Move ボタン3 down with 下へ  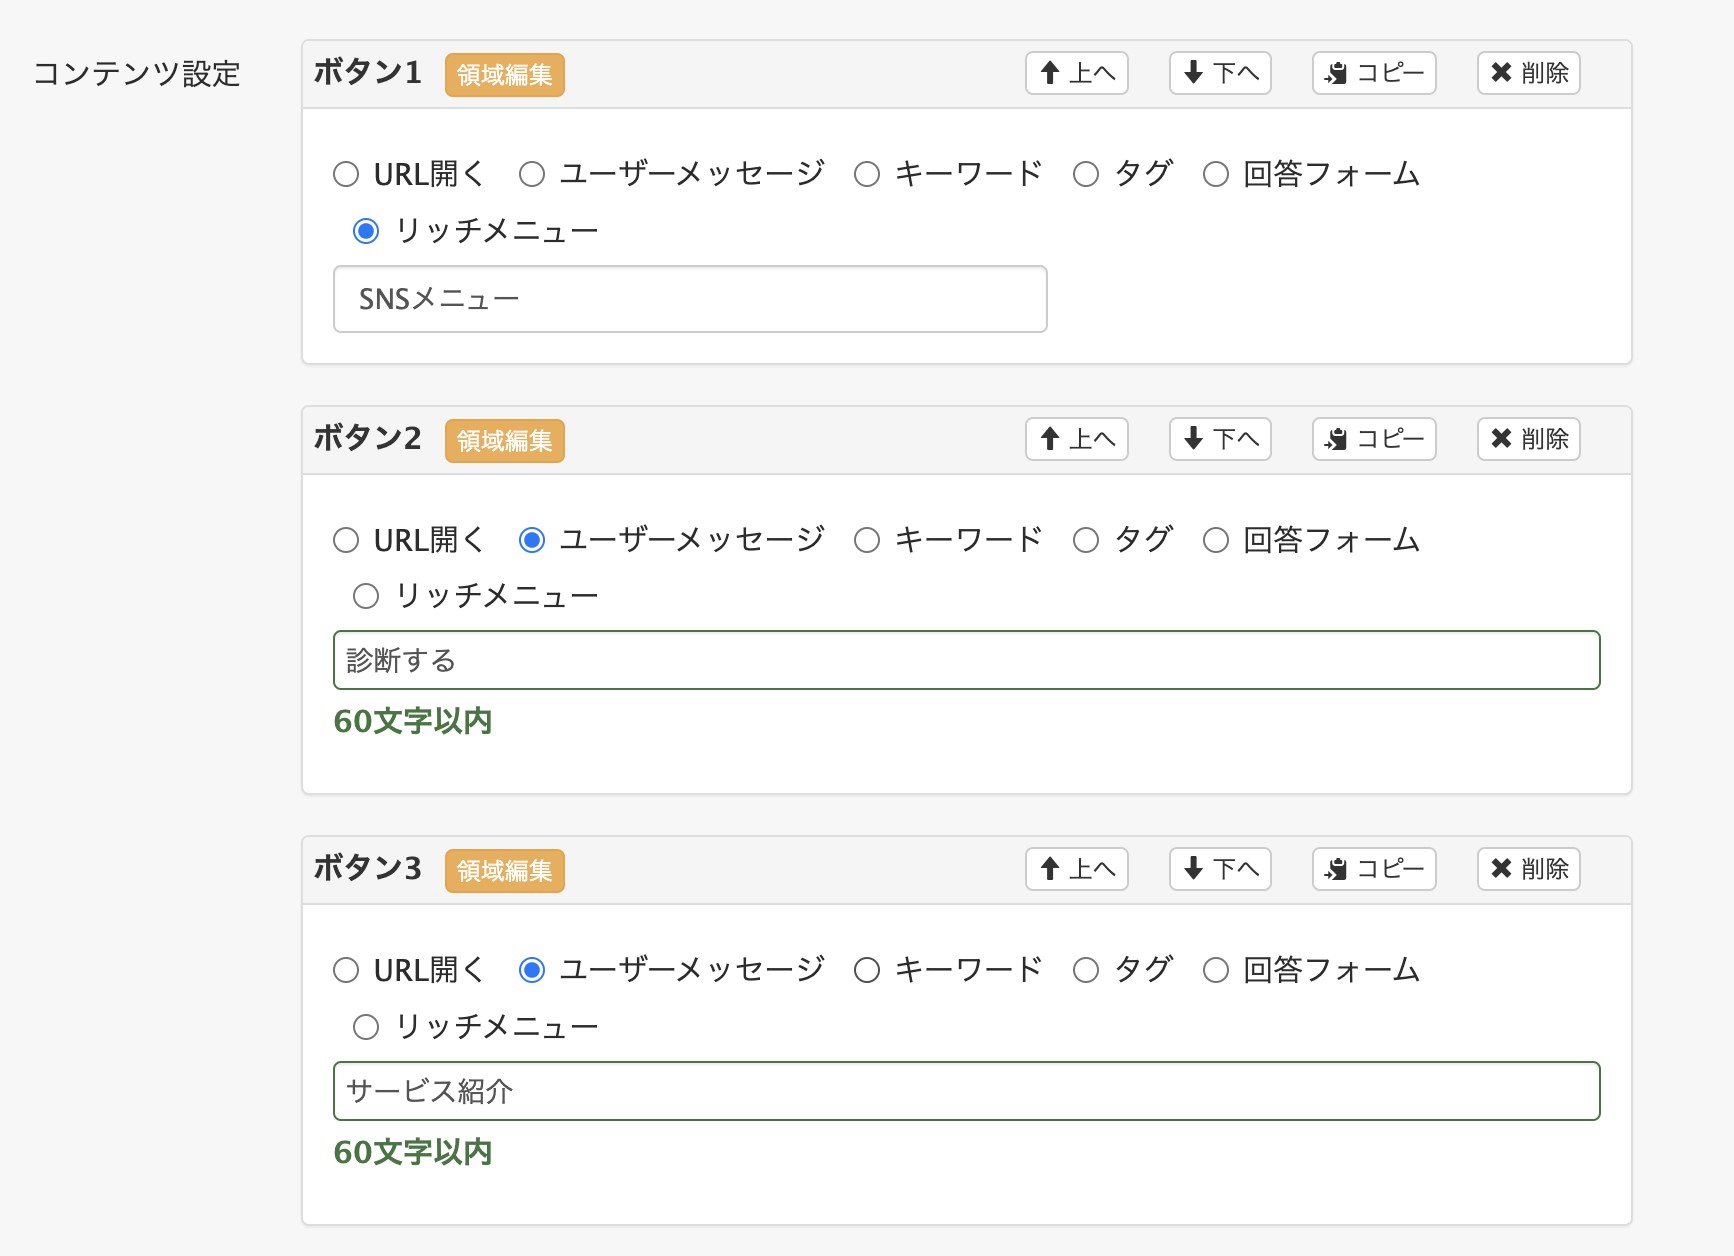(1220, 869)
